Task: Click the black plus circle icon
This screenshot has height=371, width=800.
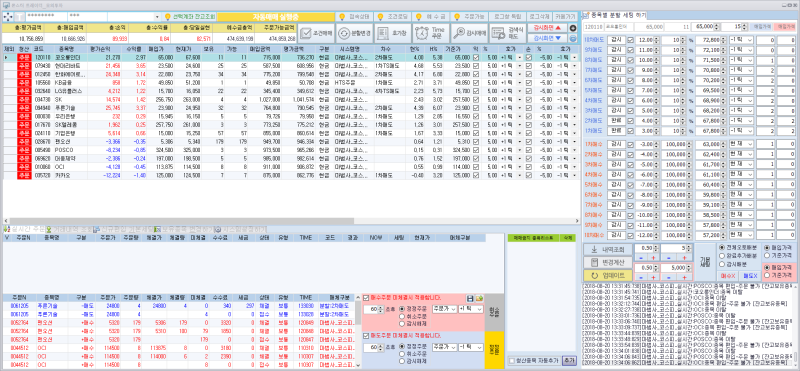Action: pos(573,28)
